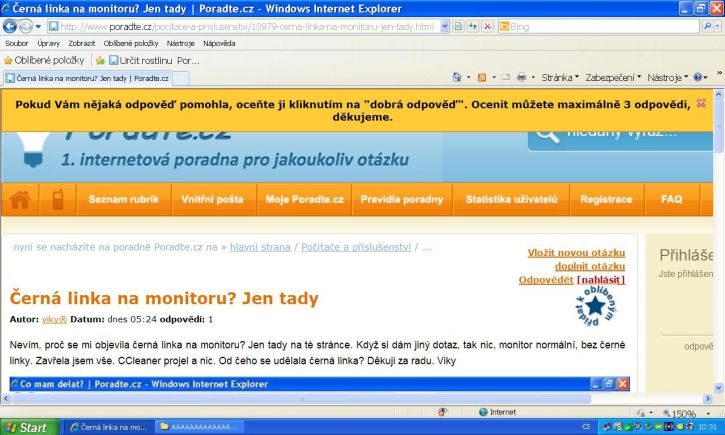Open the AAAAAAAAAAAA folder taskbar button
Viewport: 725px width, 435px height.
pos(199,427)
